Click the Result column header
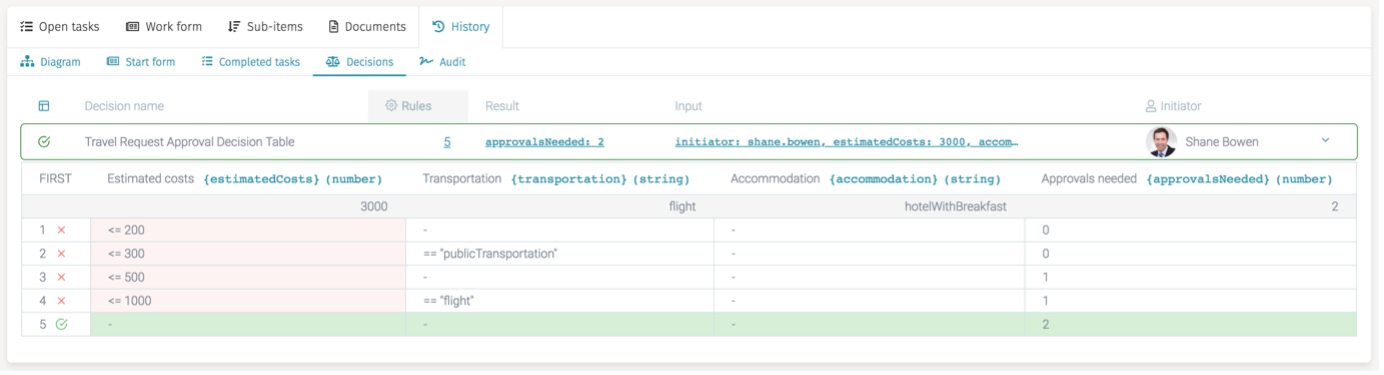 pos(502,106)
